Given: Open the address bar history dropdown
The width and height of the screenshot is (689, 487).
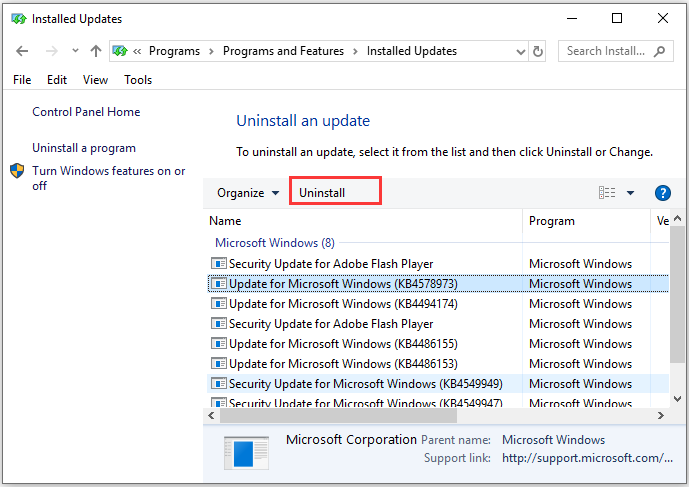Looking at the screenshot, I should coord(518,51).
